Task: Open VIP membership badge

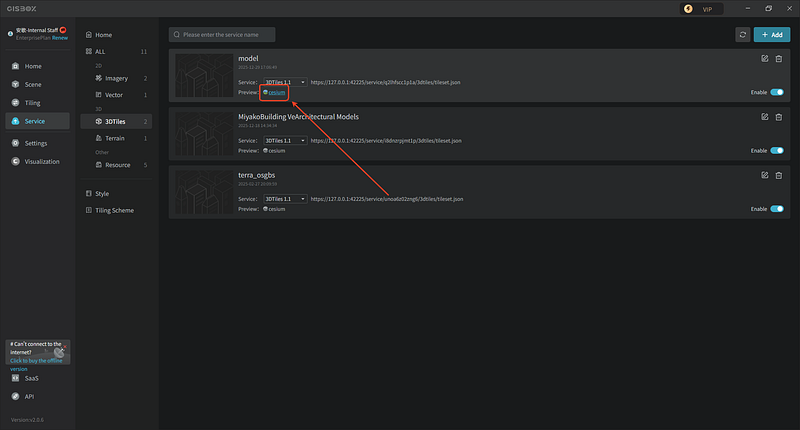Action: click(x=701, y=9)
